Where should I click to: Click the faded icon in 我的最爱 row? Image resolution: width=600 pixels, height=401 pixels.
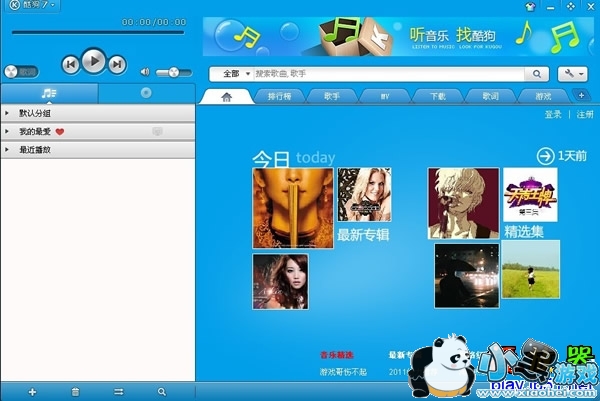click(x=157, y=132)
